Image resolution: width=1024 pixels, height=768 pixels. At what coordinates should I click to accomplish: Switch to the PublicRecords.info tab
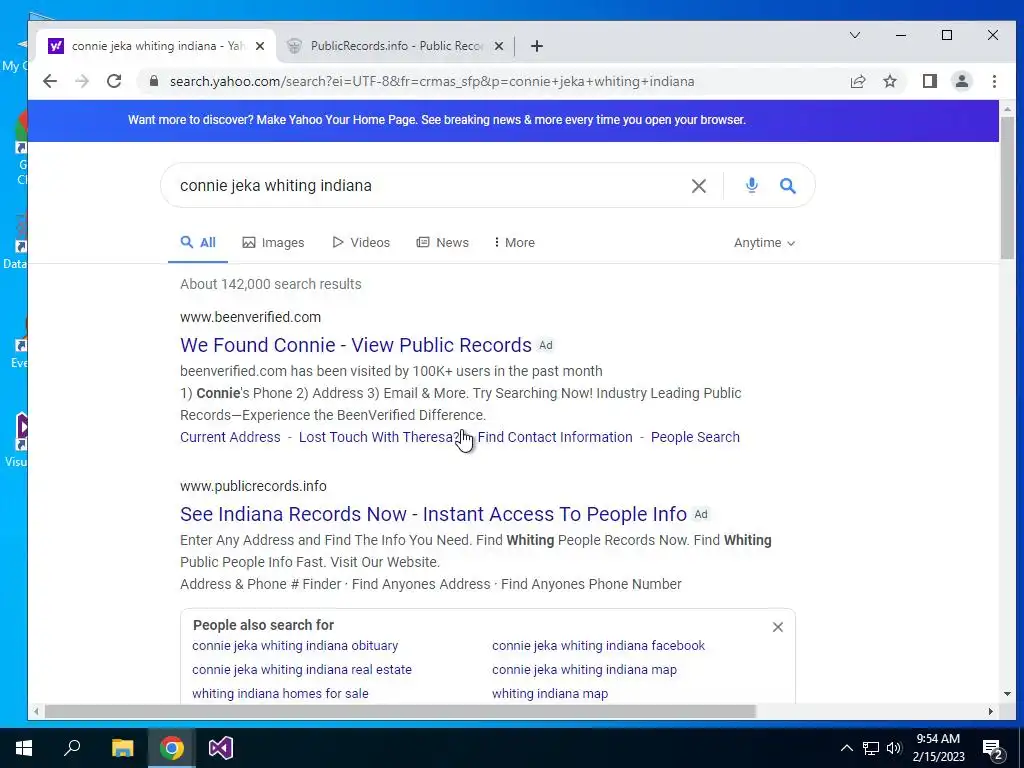(x=396, y=46)
